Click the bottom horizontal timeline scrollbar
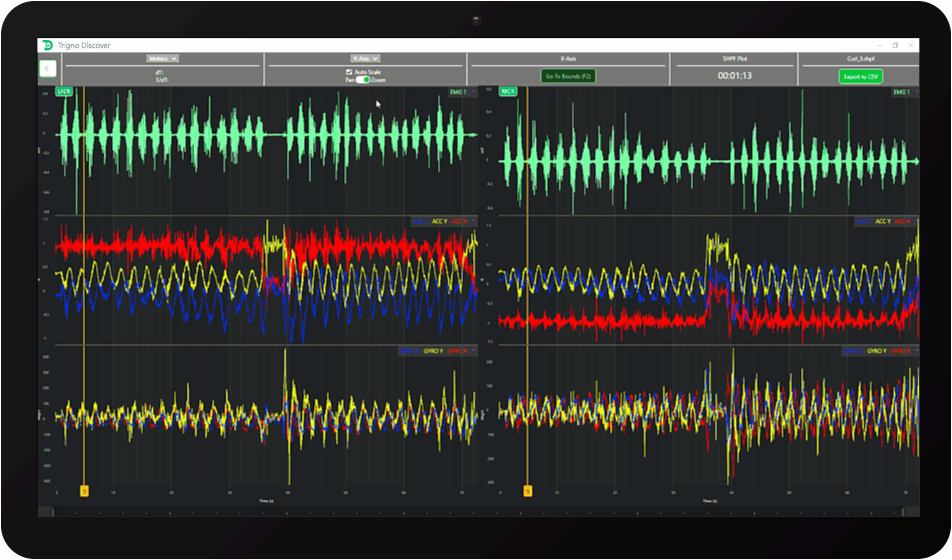 [x=478, y=512]
